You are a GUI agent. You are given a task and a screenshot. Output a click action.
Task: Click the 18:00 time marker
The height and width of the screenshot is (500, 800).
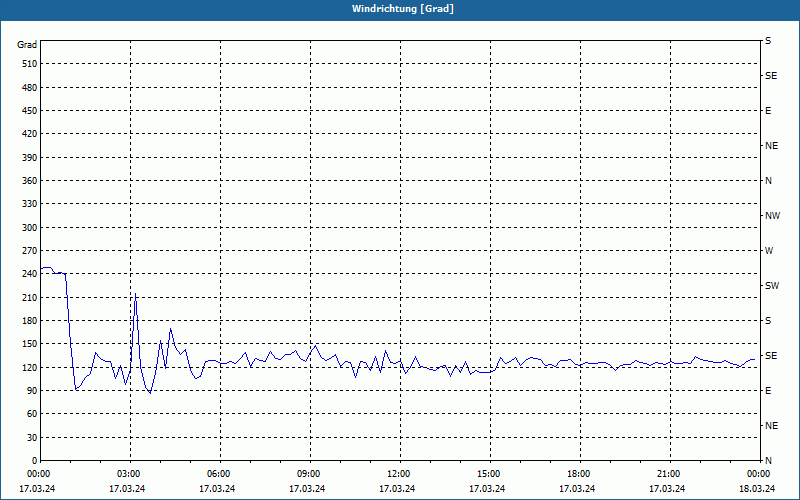click(x=580, y=474)
